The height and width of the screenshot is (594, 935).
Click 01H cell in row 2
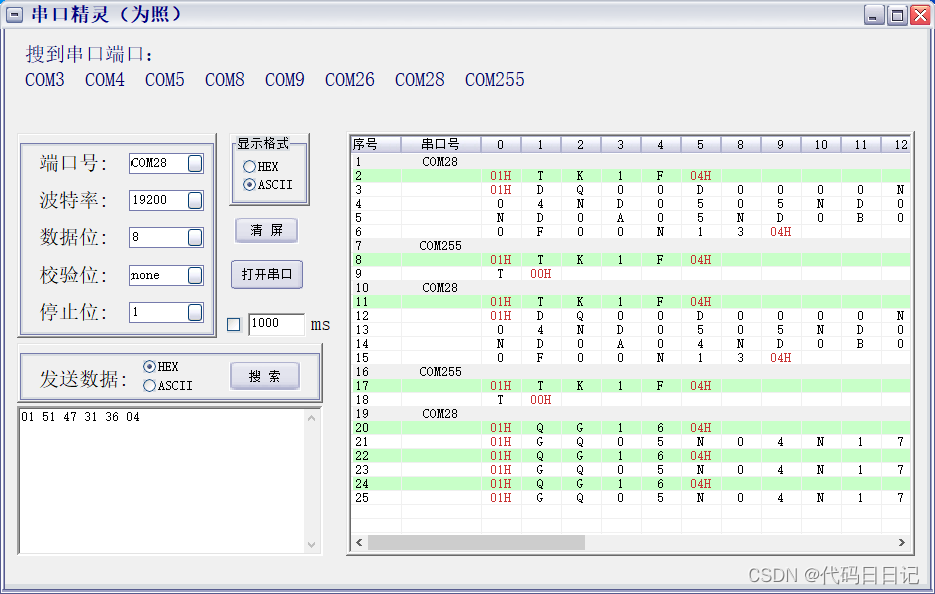(x=501, y=175)
